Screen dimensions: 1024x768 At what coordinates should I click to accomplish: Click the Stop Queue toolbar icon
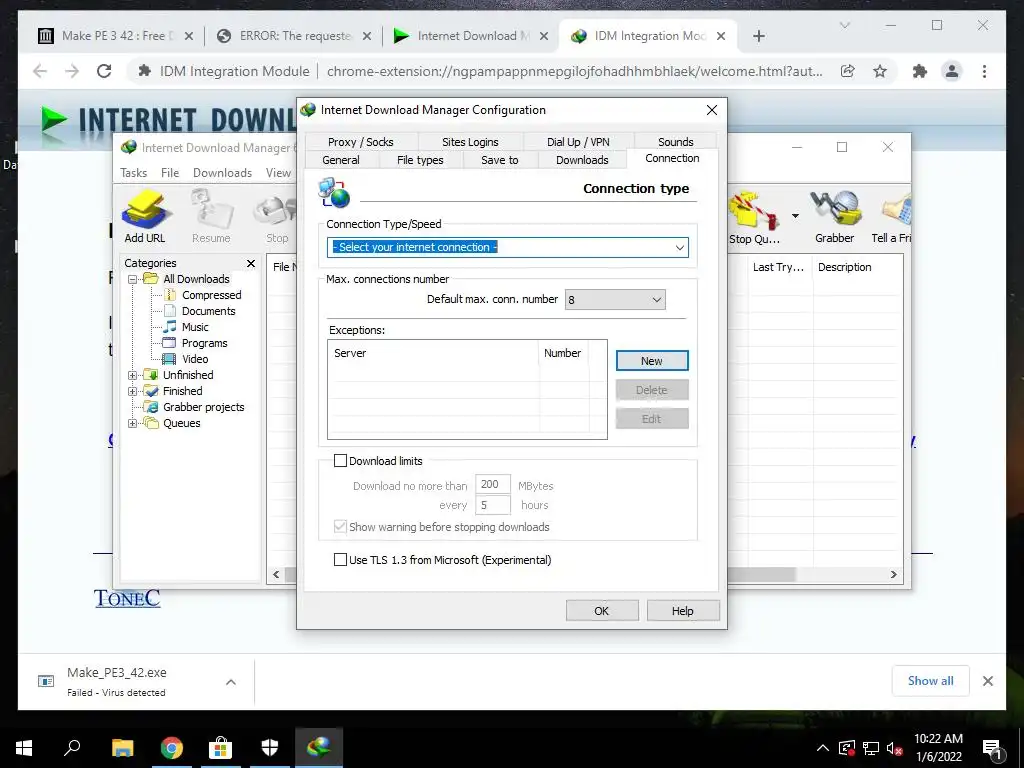[754, 217]
